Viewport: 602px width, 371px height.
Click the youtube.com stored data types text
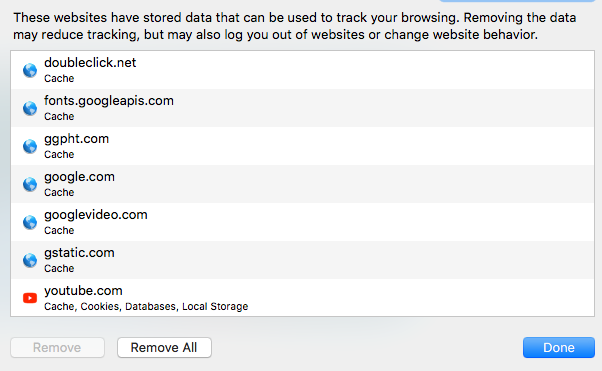(x=146, y=306)
